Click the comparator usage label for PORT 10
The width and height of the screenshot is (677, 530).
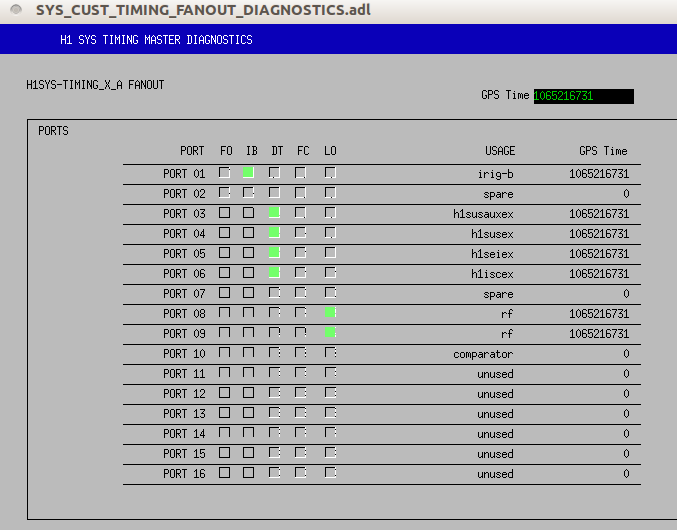click(x=483, y=354)
